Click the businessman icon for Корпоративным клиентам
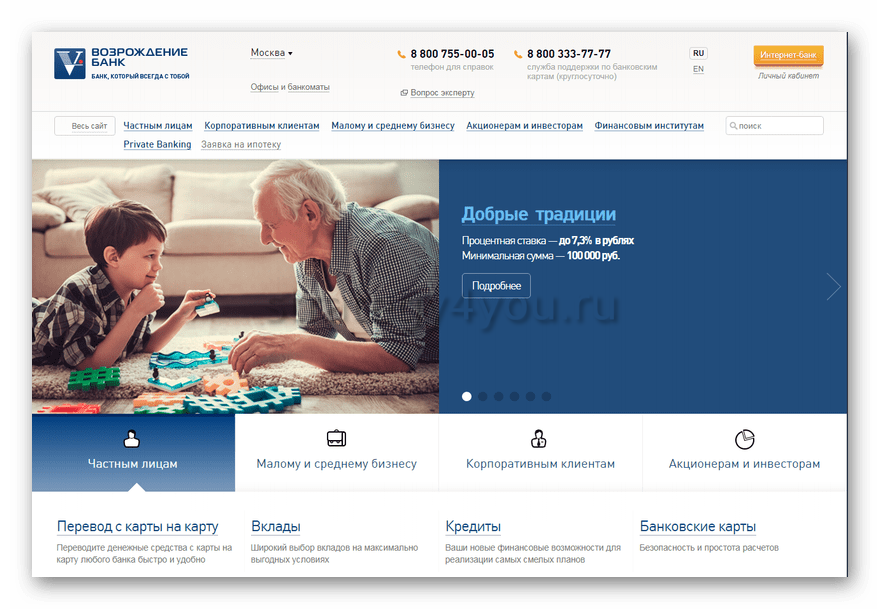The width and height of the screenshot is (880, 609). point(539,438)
